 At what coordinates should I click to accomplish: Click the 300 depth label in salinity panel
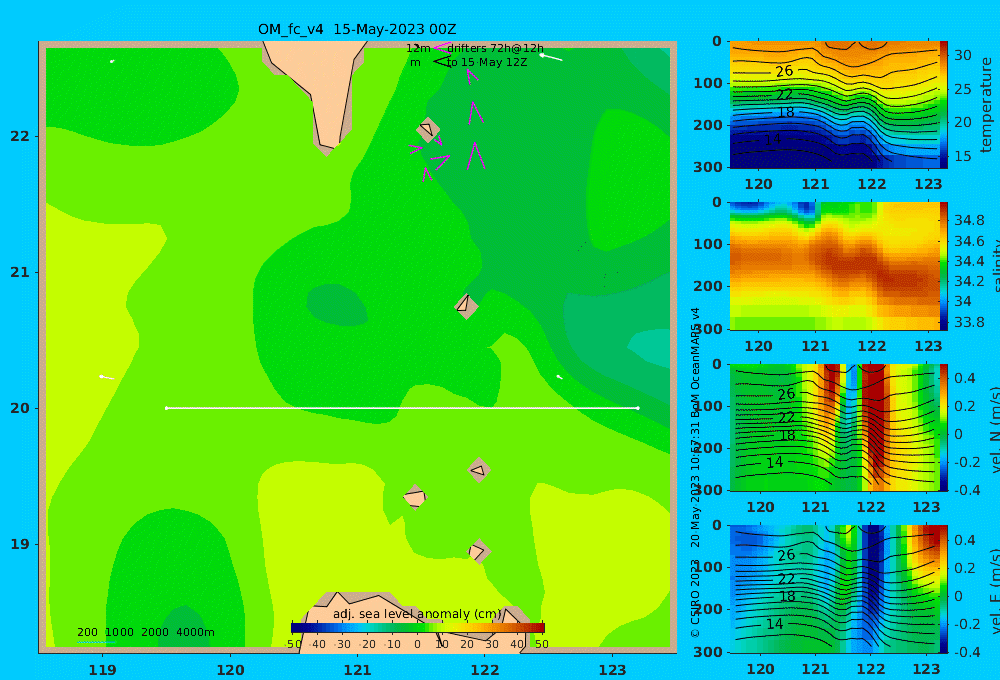708,329
